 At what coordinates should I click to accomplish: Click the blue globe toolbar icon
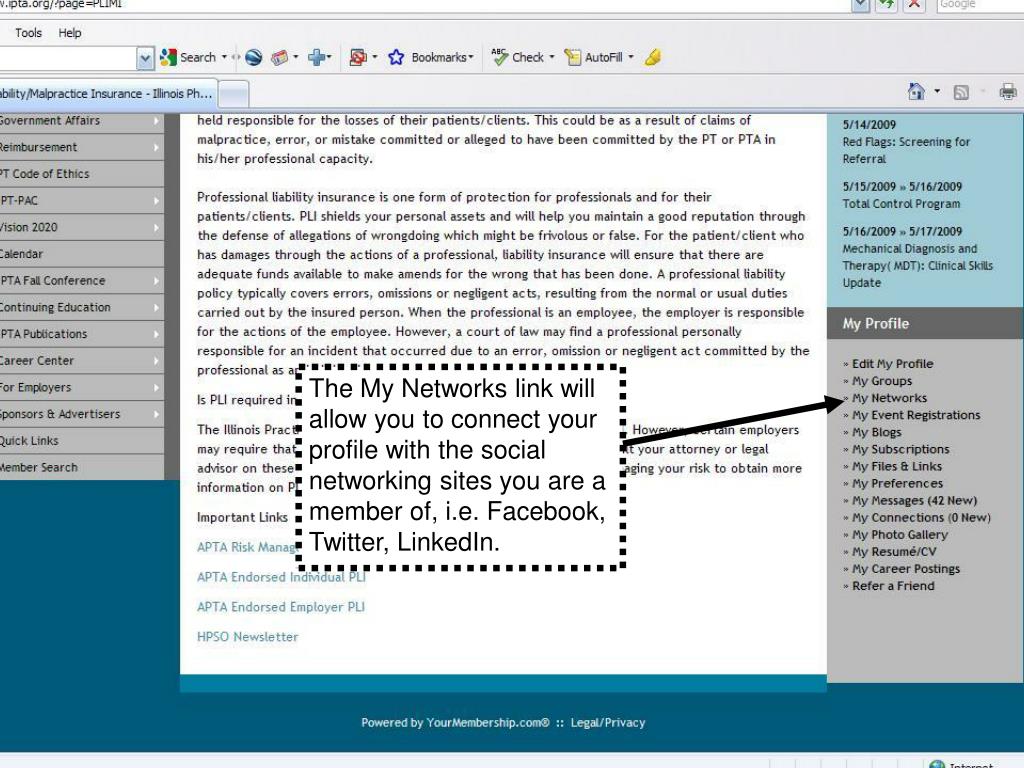pyautogui.click(x=253, y=57)
